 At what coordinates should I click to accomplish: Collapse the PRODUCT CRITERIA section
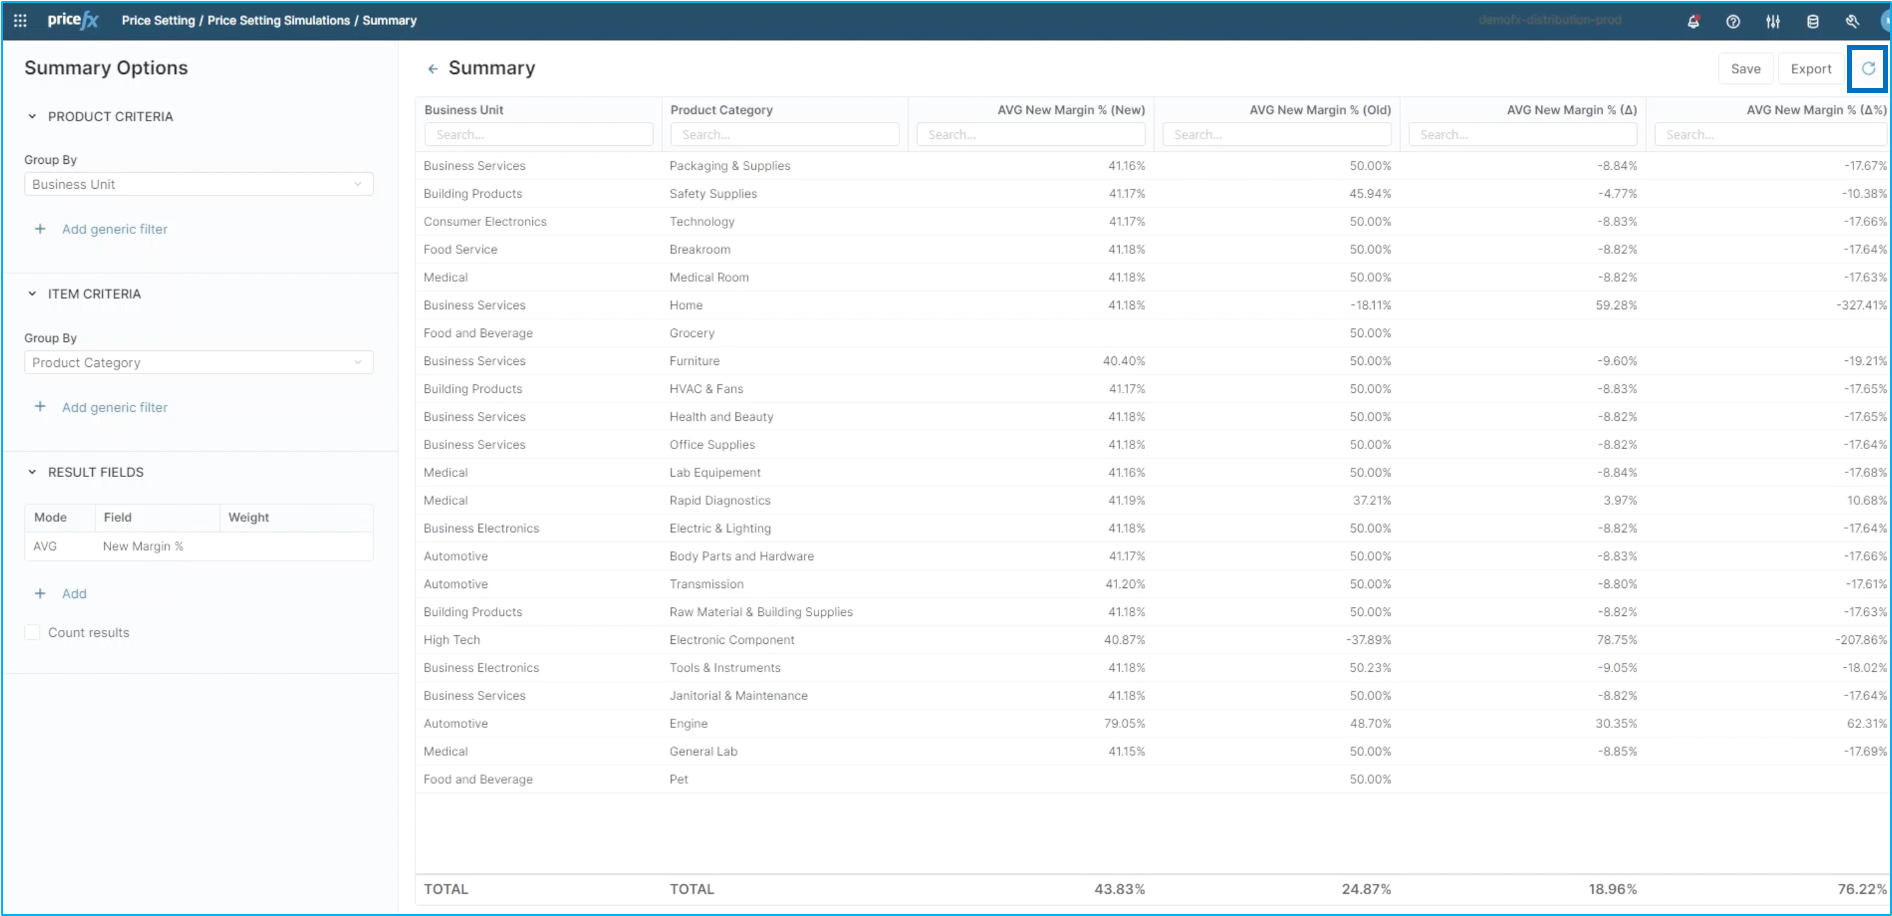pyautogui.click(x=32, y=117)
